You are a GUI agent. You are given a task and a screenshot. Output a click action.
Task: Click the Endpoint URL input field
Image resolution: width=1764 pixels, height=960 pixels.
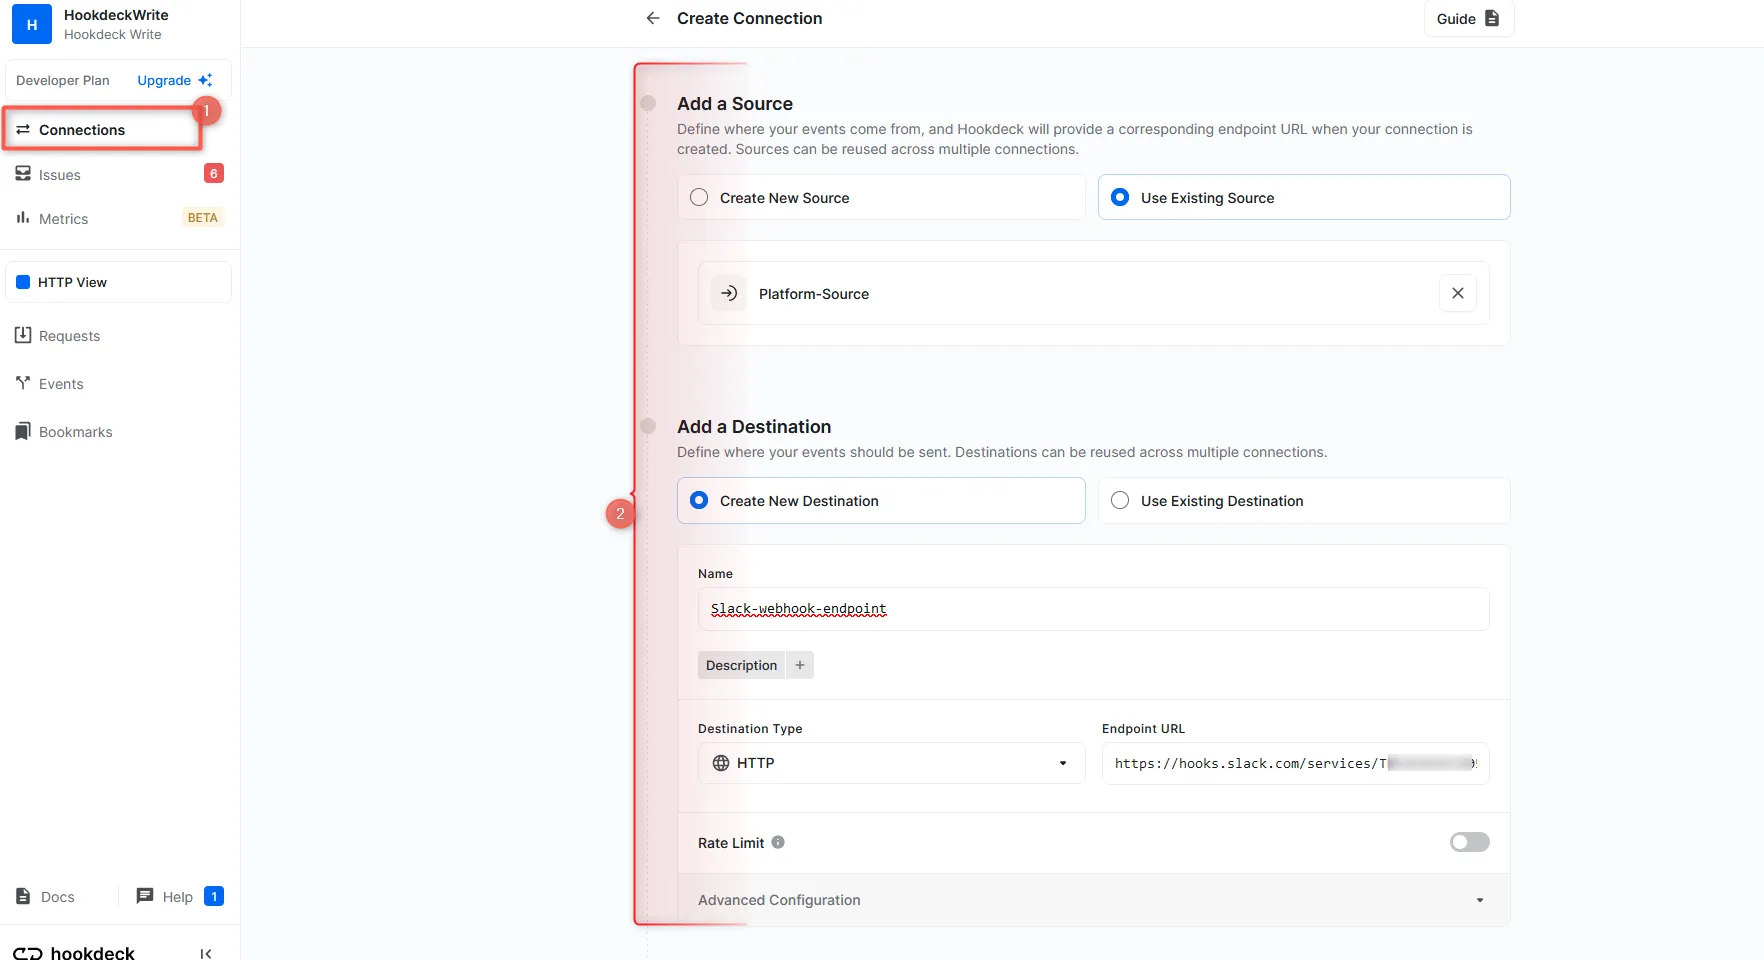[1296, 763]
